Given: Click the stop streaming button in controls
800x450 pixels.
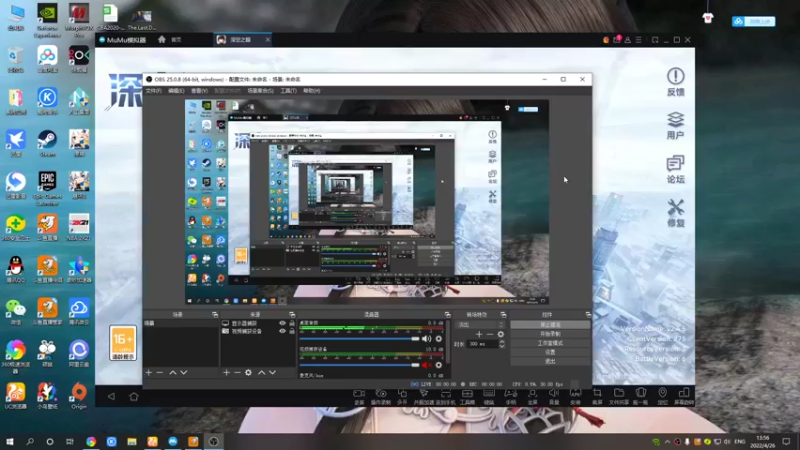Looking at the screenshot, I should (550, 325).
